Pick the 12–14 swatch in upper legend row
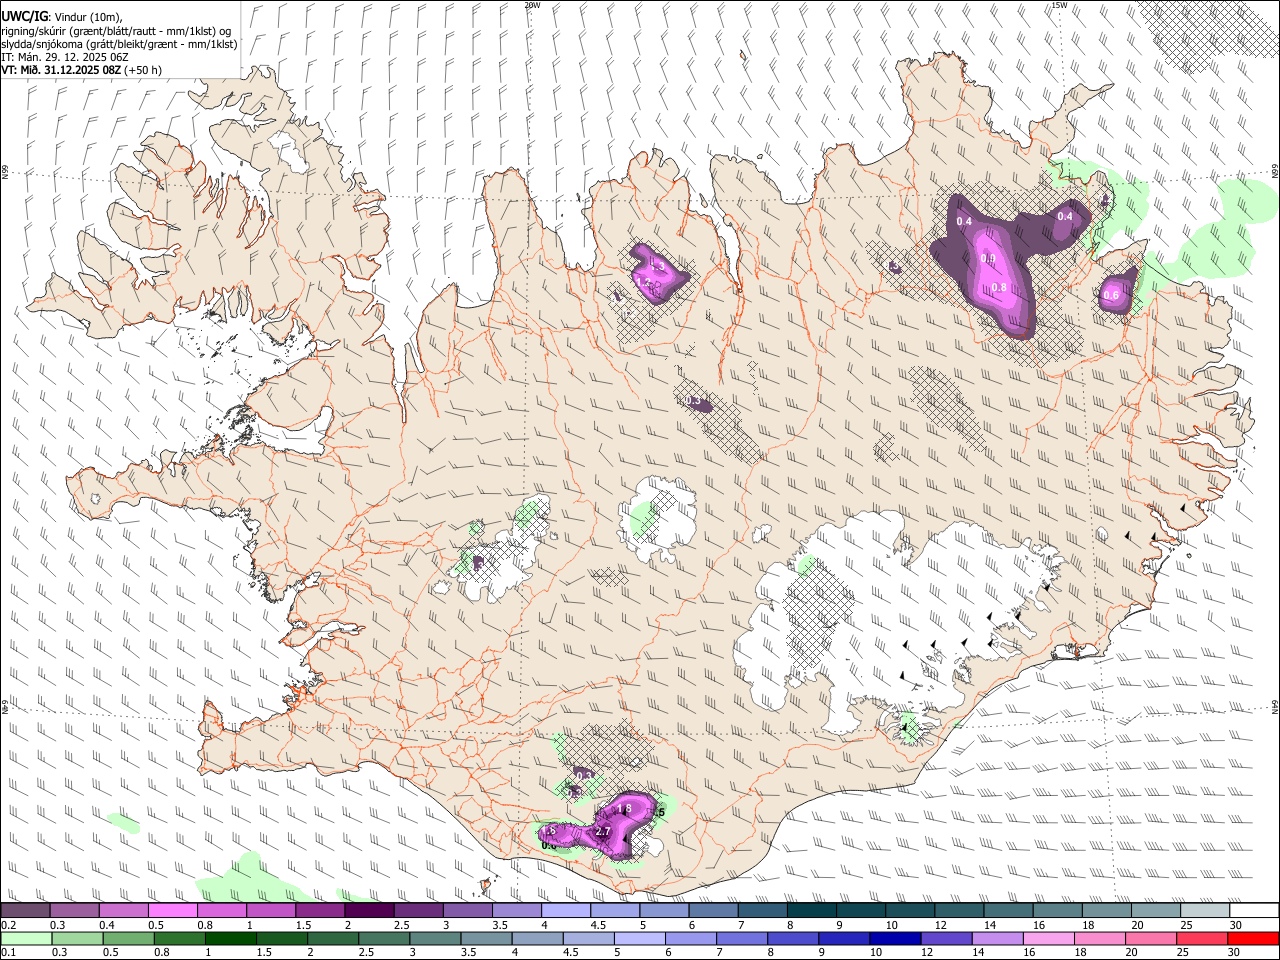This screenshot has width=1280, height=960. tap(959, 910)
